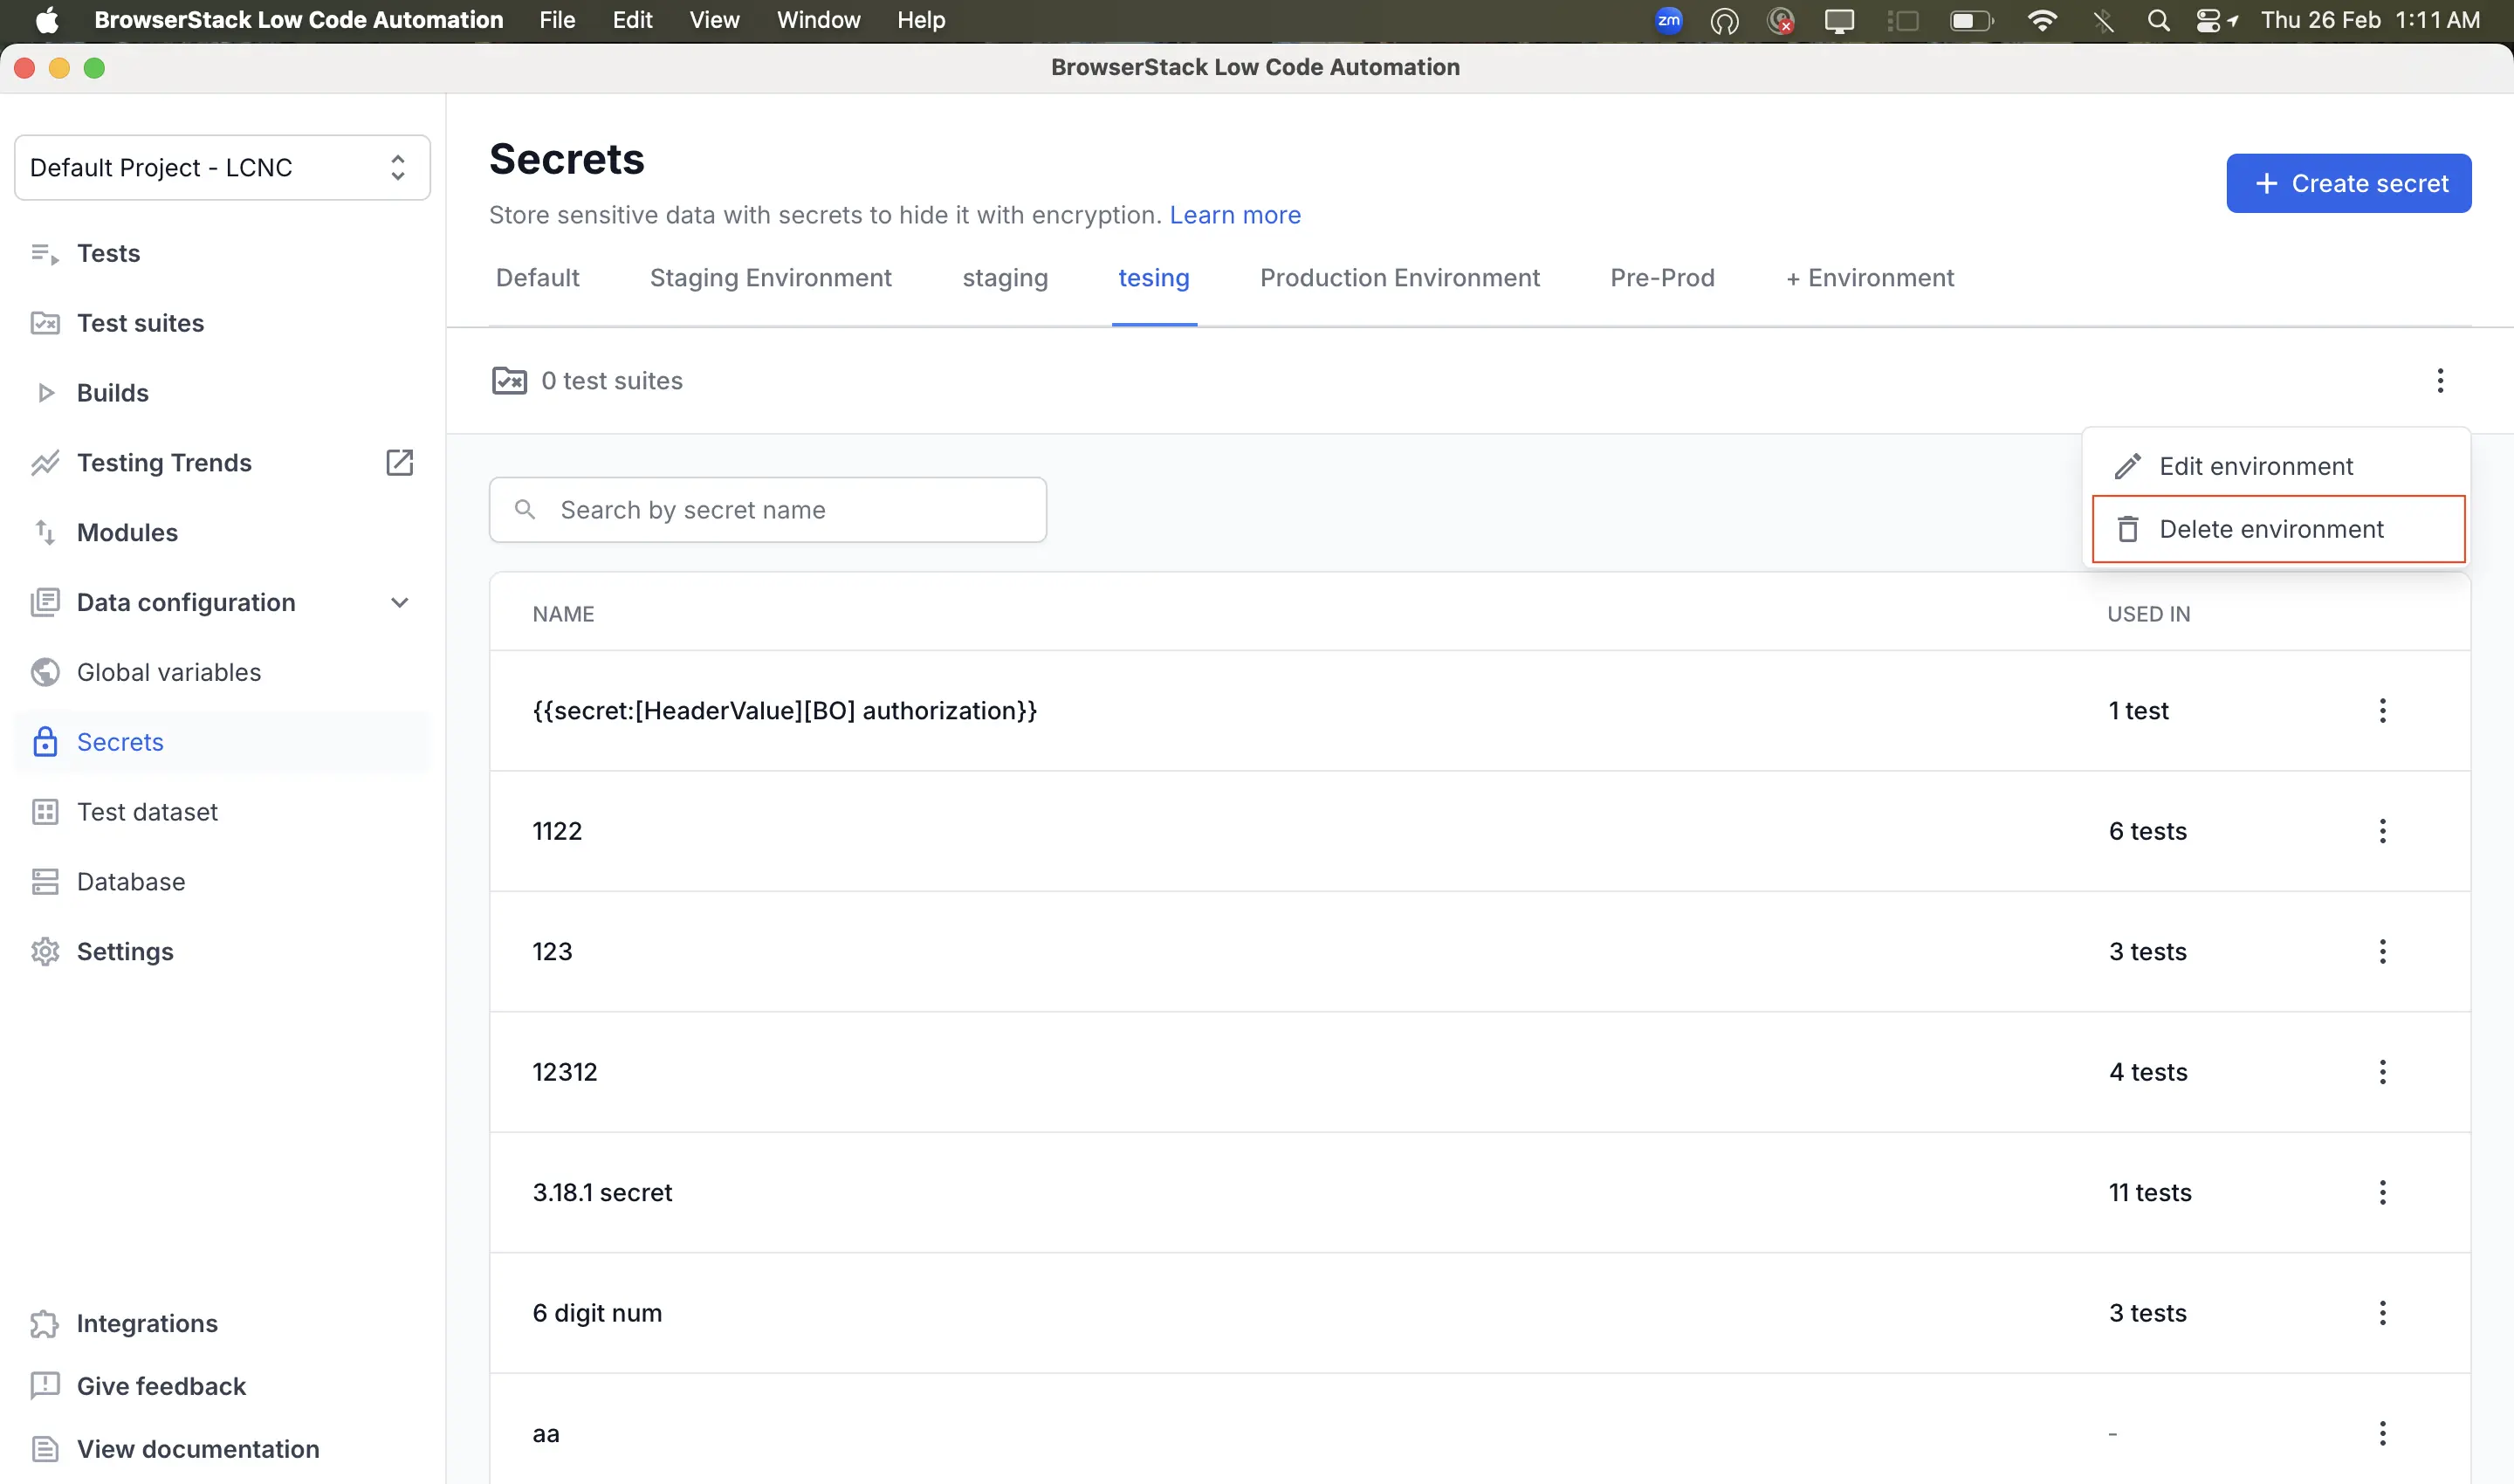Viewport: 2514px width, 1484px height.
Task: Open actions menu for 3.18.1 secret
Action: pos(2382,1192)
